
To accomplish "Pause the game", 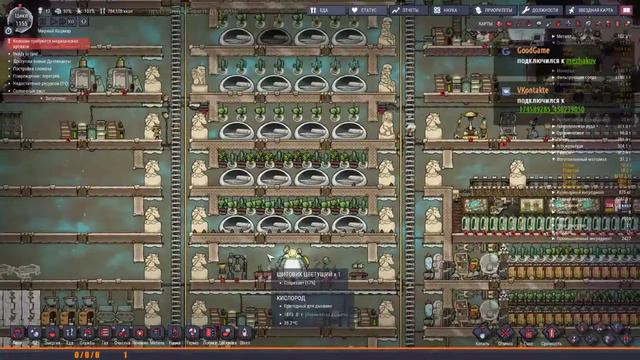I will pos(43,21).
